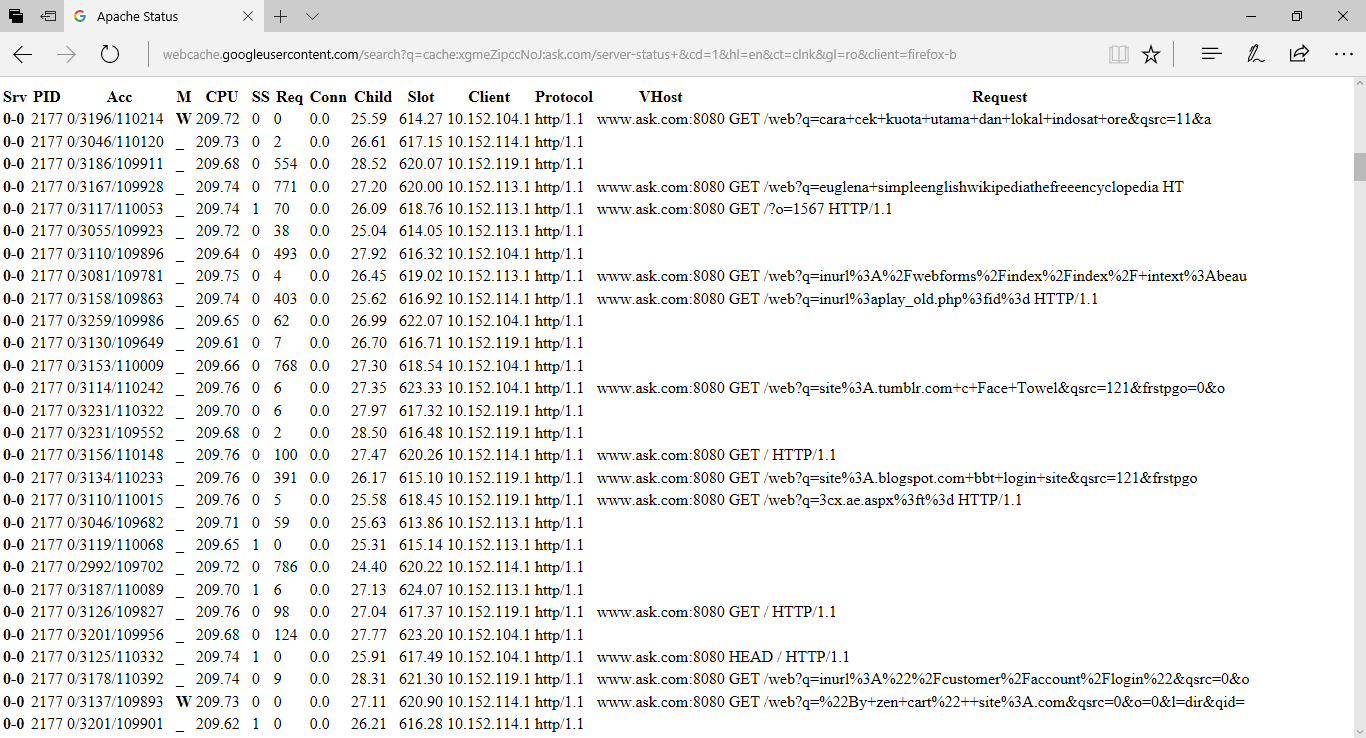
Task: Click the Child column header
Action: pos(373,97)
